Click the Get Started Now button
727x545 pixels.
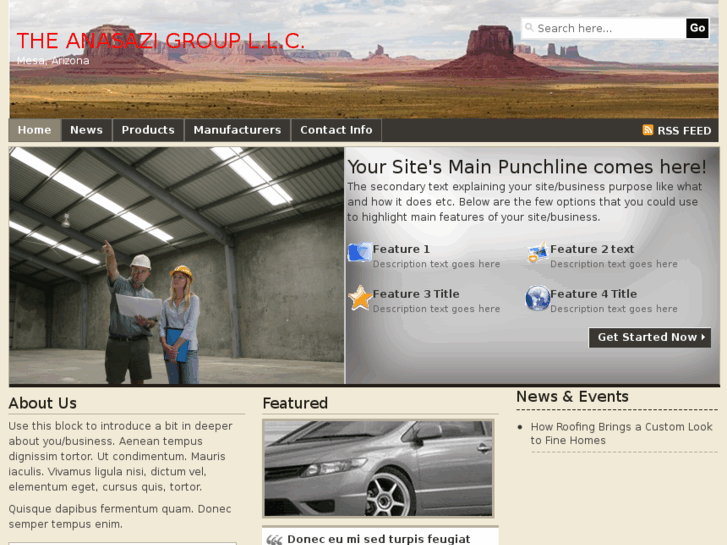(650, 337)
